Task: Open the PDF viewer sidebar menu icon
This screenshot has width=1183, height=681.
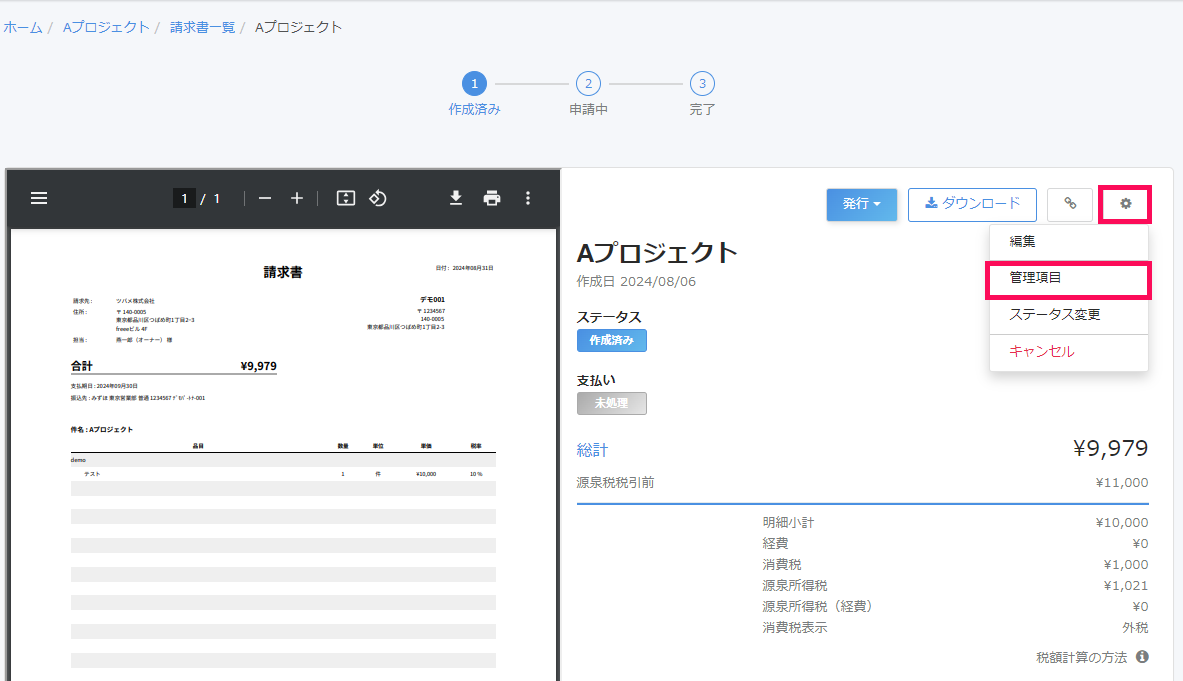Action: pyautogui.click(x=39, y=198)
